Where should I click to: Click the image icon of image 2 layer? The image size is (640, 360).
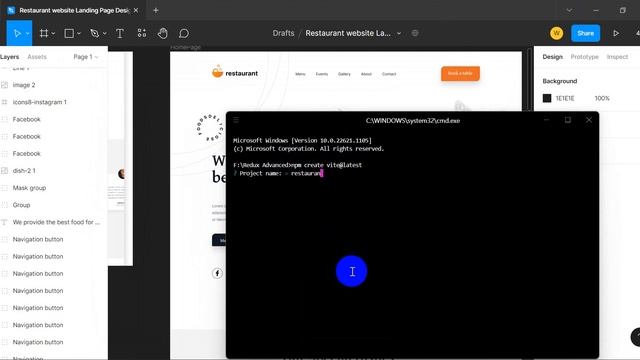point(4,85)
